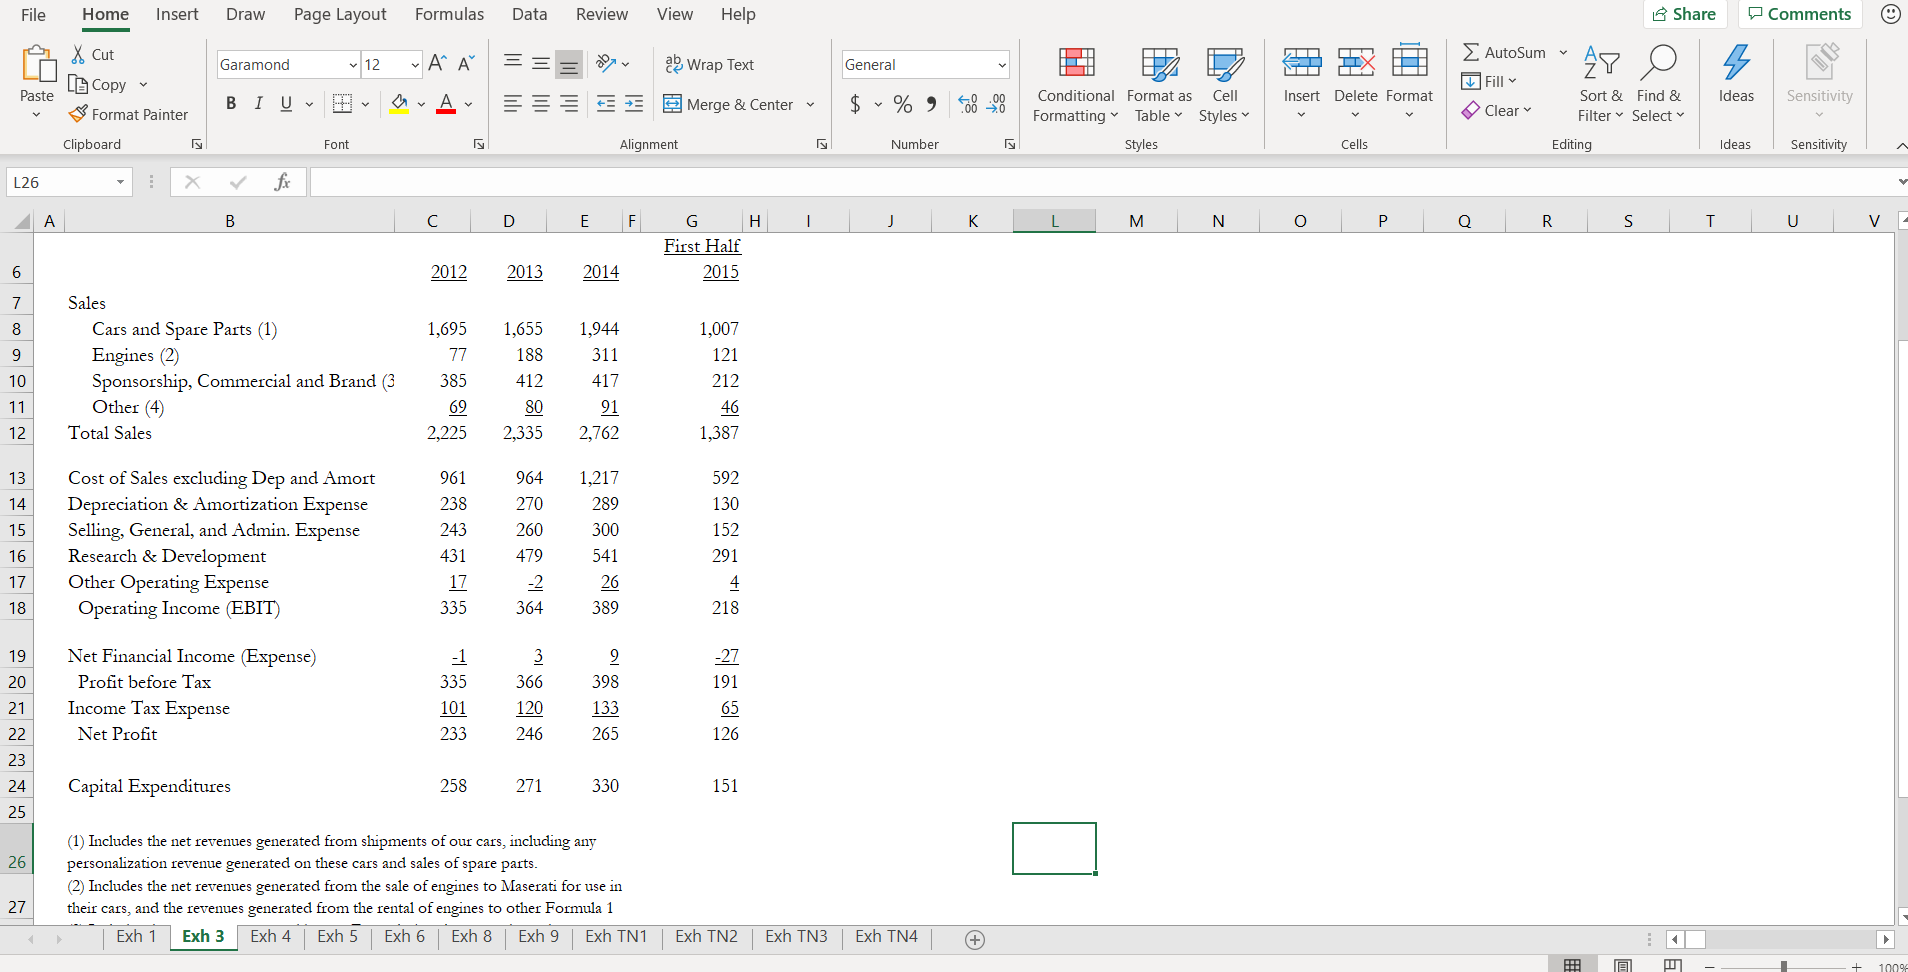This screenshot has height=972, width=1908.
Task: Increase the cell indent
Action: click(x=634, y=104)
